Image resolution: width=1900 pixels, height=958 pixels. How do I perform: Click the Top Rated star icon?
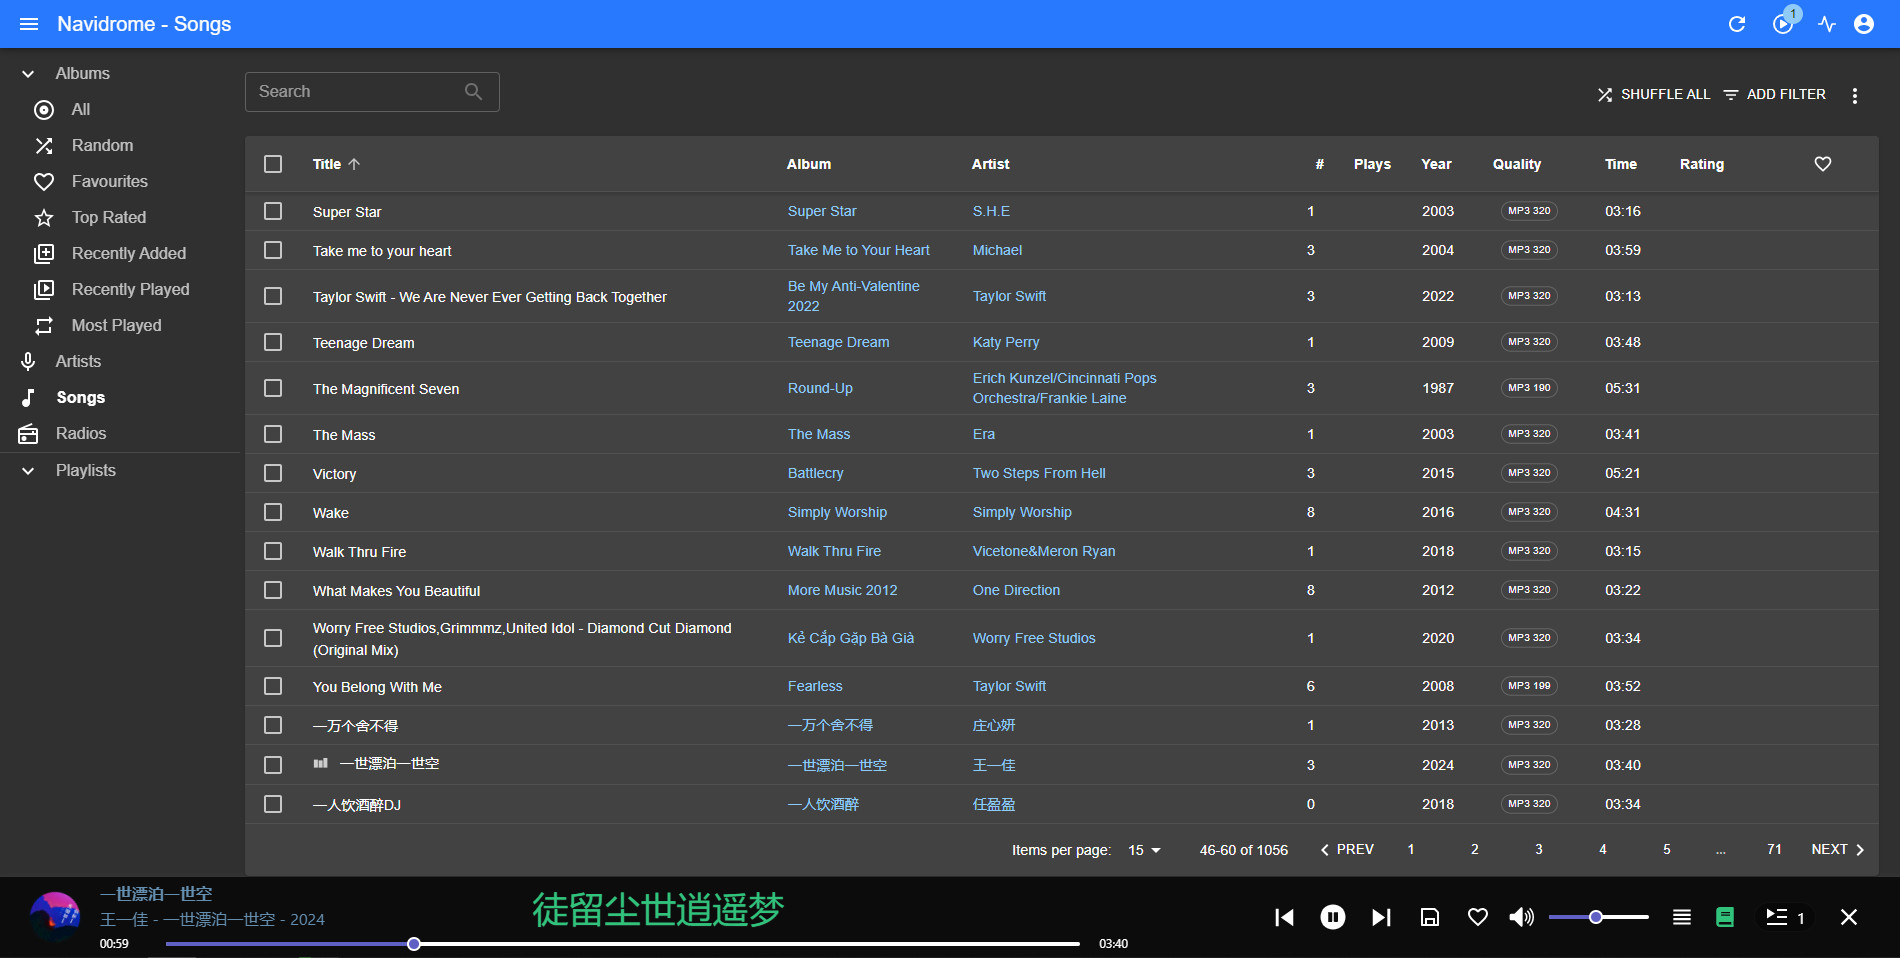tap(44, 218)
